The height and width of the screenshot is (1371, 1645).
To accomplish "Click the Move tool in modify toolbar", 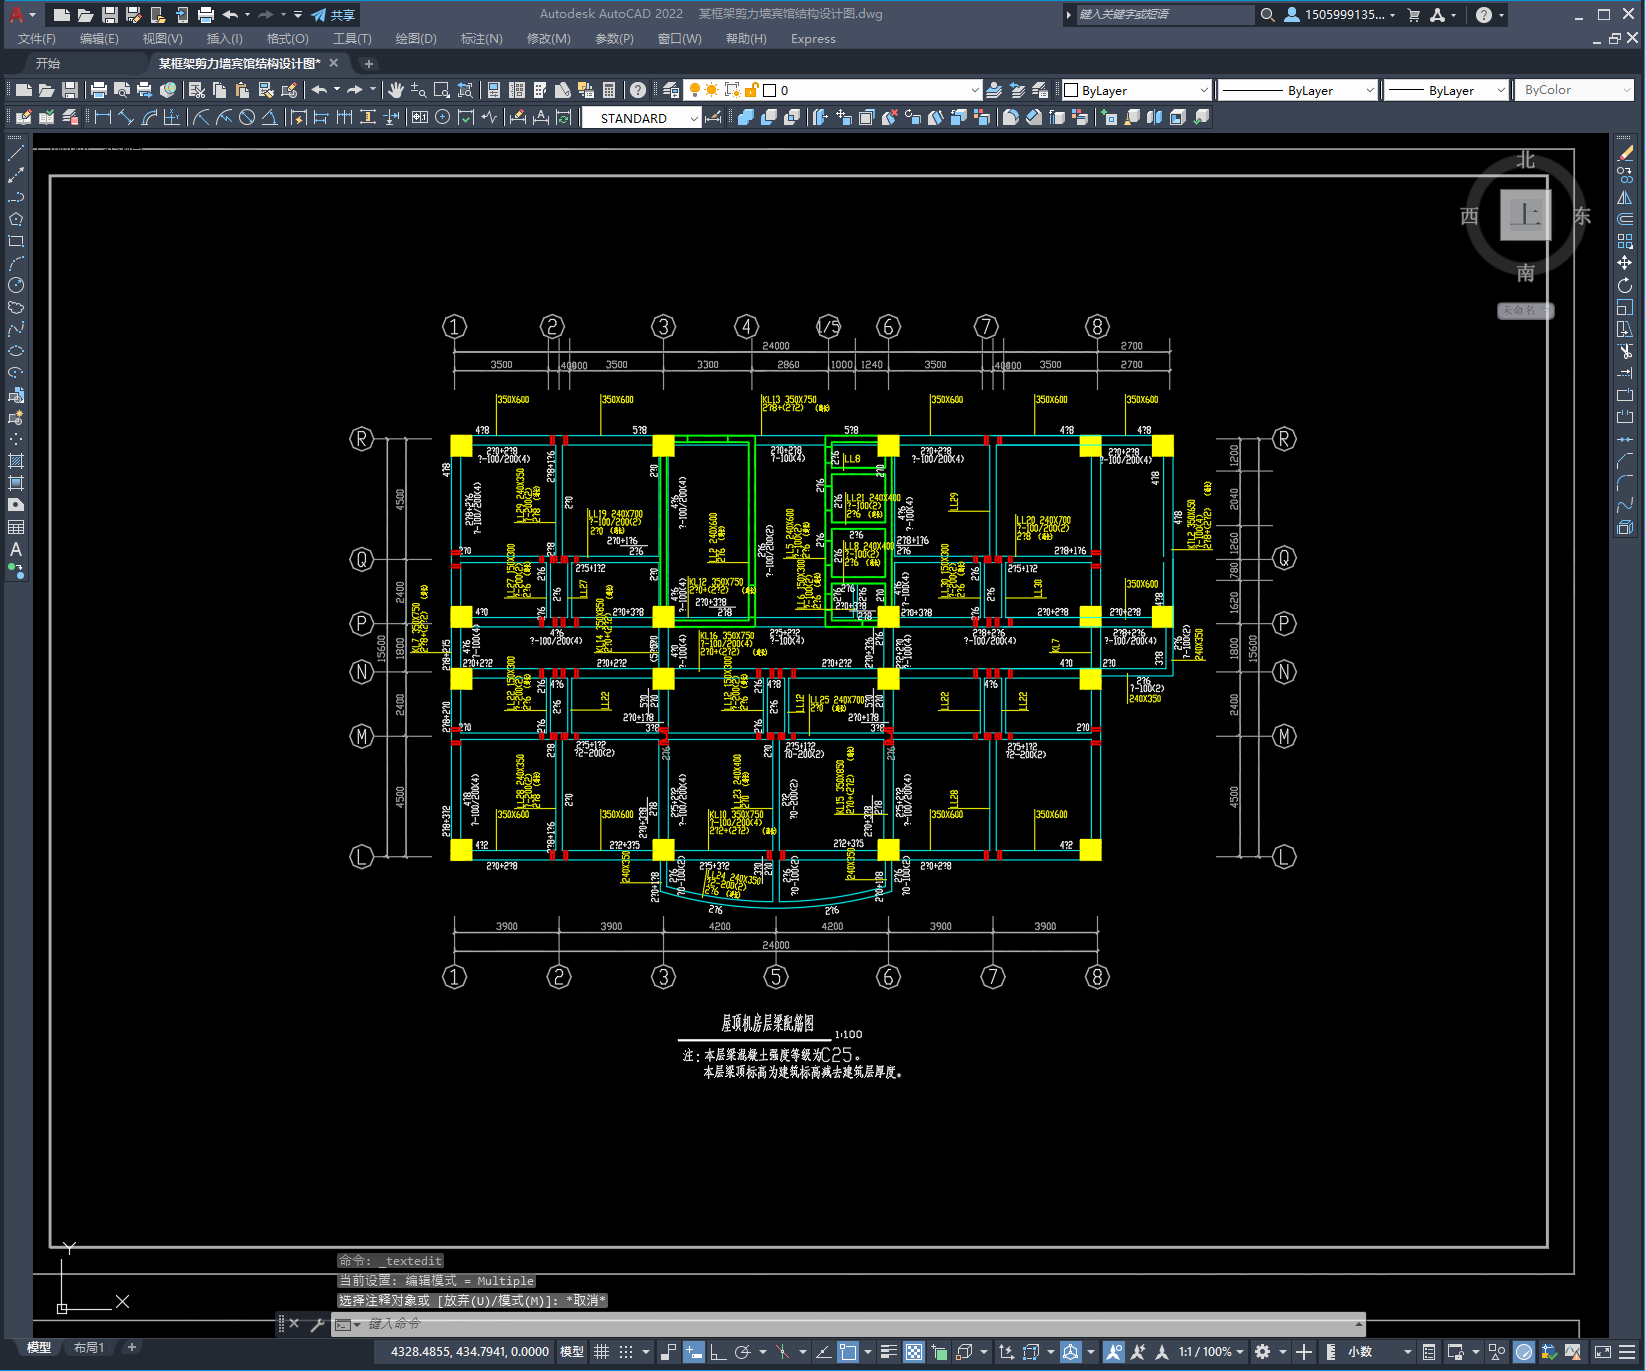I will tap(1625, 263).
